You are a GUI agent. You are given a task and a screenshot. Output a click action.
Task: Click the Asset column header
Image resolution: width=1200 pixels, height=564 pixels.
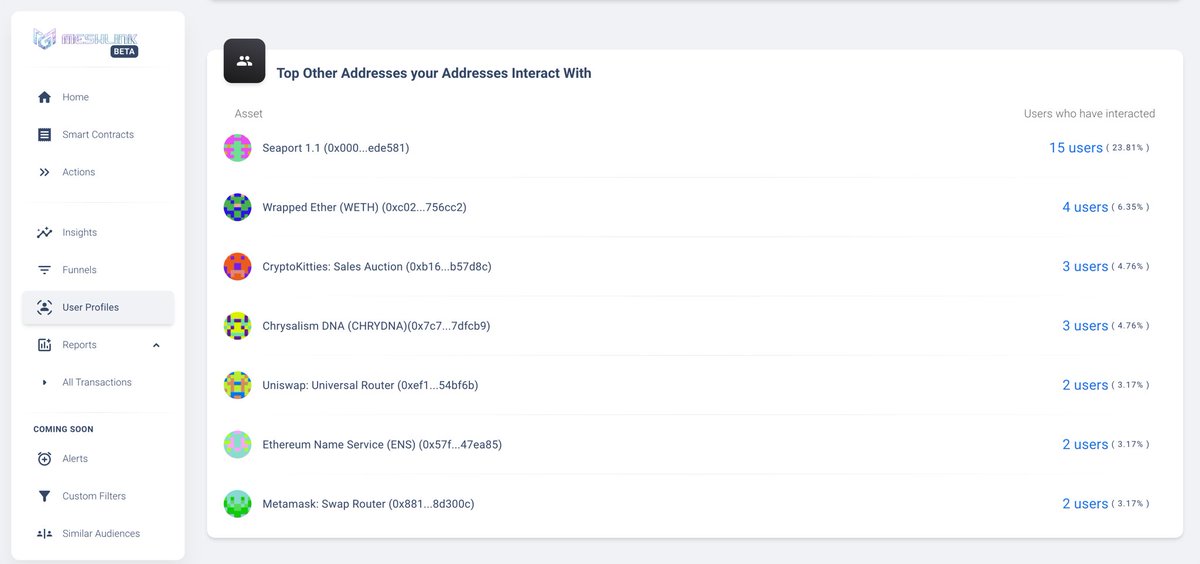pos(249,114)
